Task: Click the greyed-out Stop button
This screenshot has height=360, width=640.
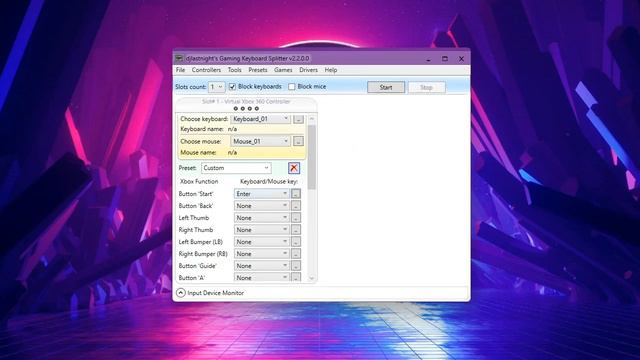Action: pos(427,87)
